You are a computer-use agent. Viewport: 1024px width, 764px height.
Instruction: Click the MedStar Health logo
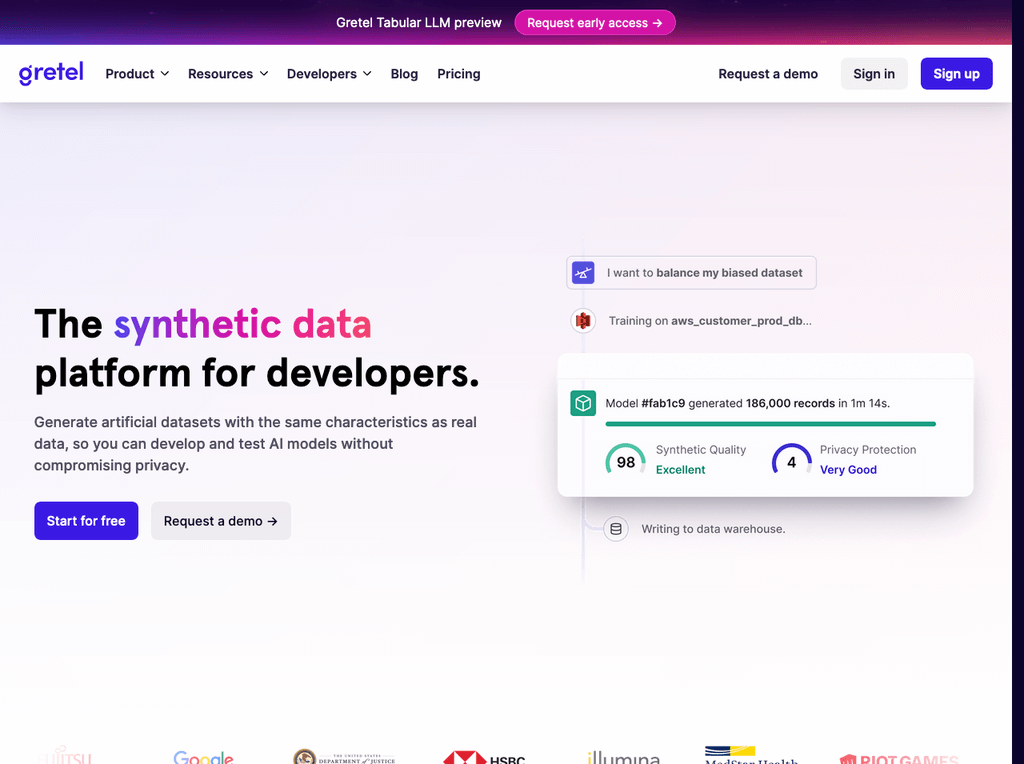point(751,755)
